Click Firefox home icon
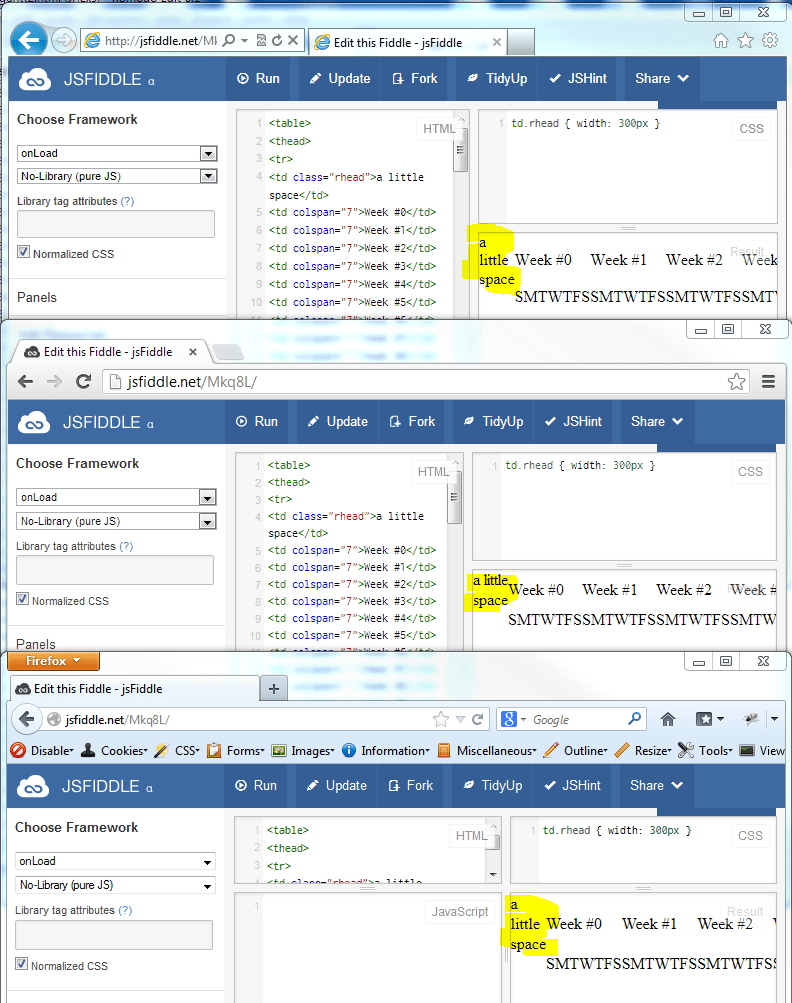This screenshot has width=792, height=1003. coord(668,720)
